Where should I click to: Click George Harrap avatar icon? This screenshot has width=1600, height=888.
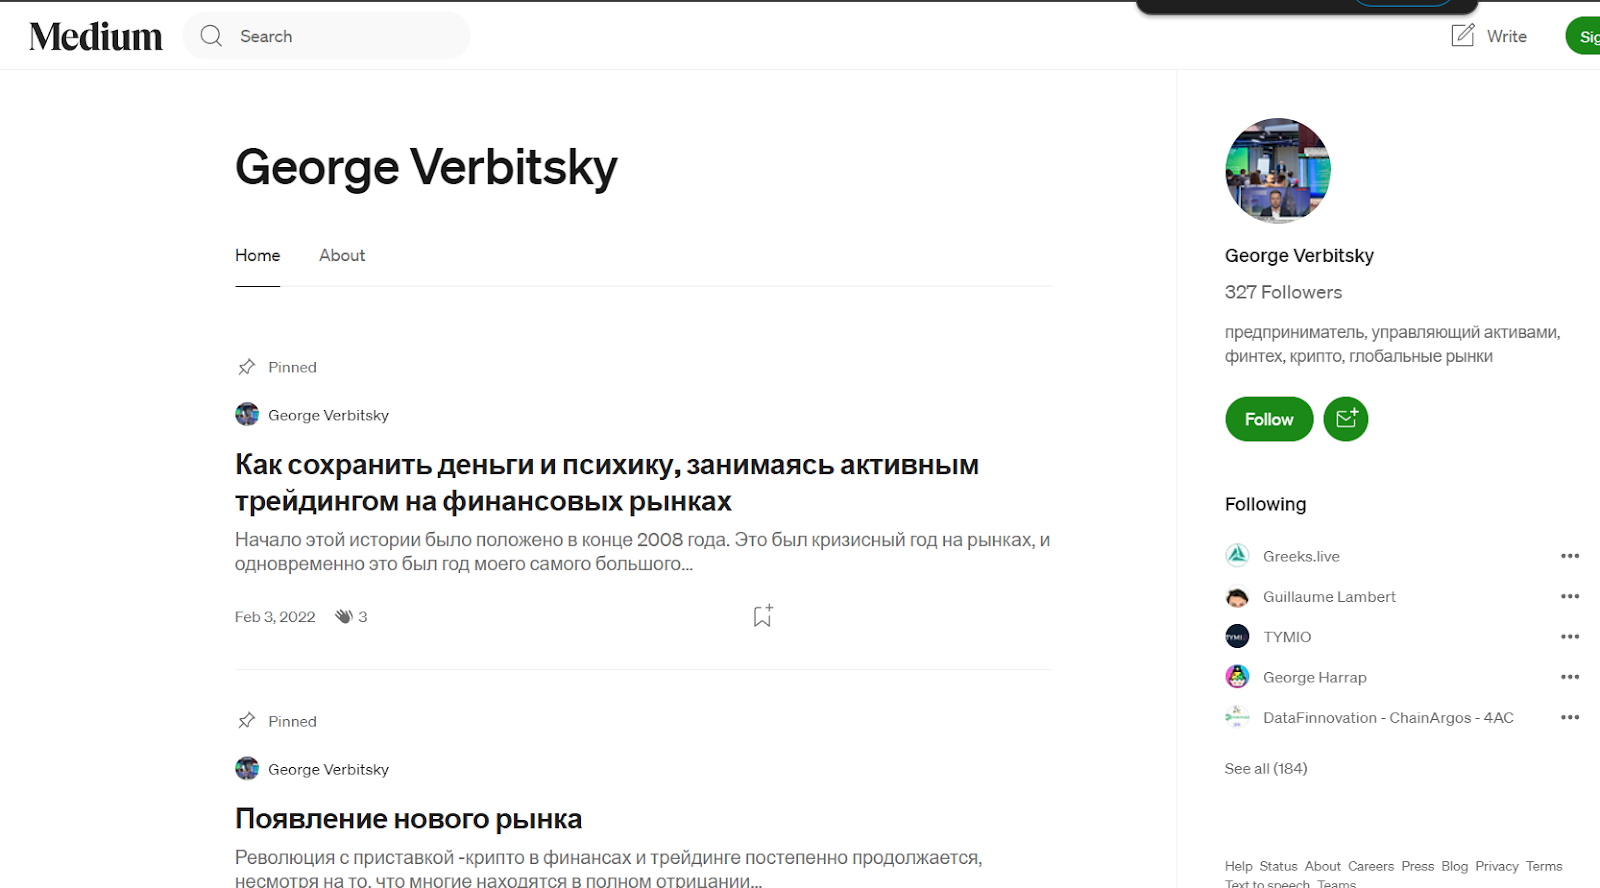1237,676
